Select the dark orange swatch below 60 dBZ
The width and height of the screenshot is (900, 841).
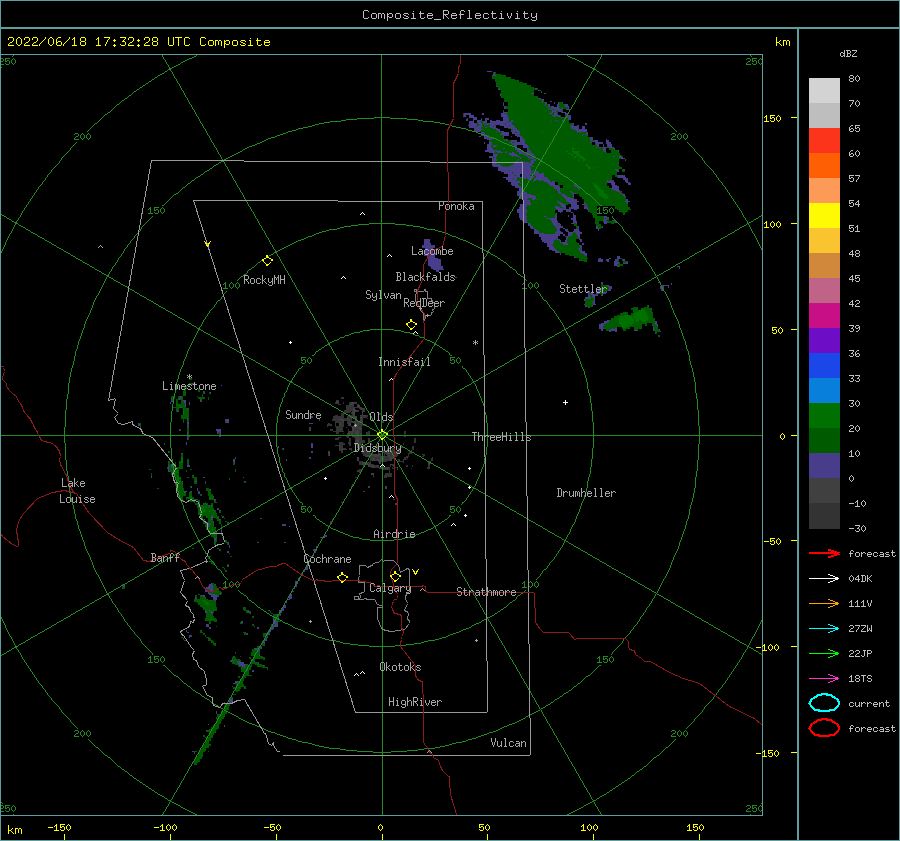click(824, 165)
